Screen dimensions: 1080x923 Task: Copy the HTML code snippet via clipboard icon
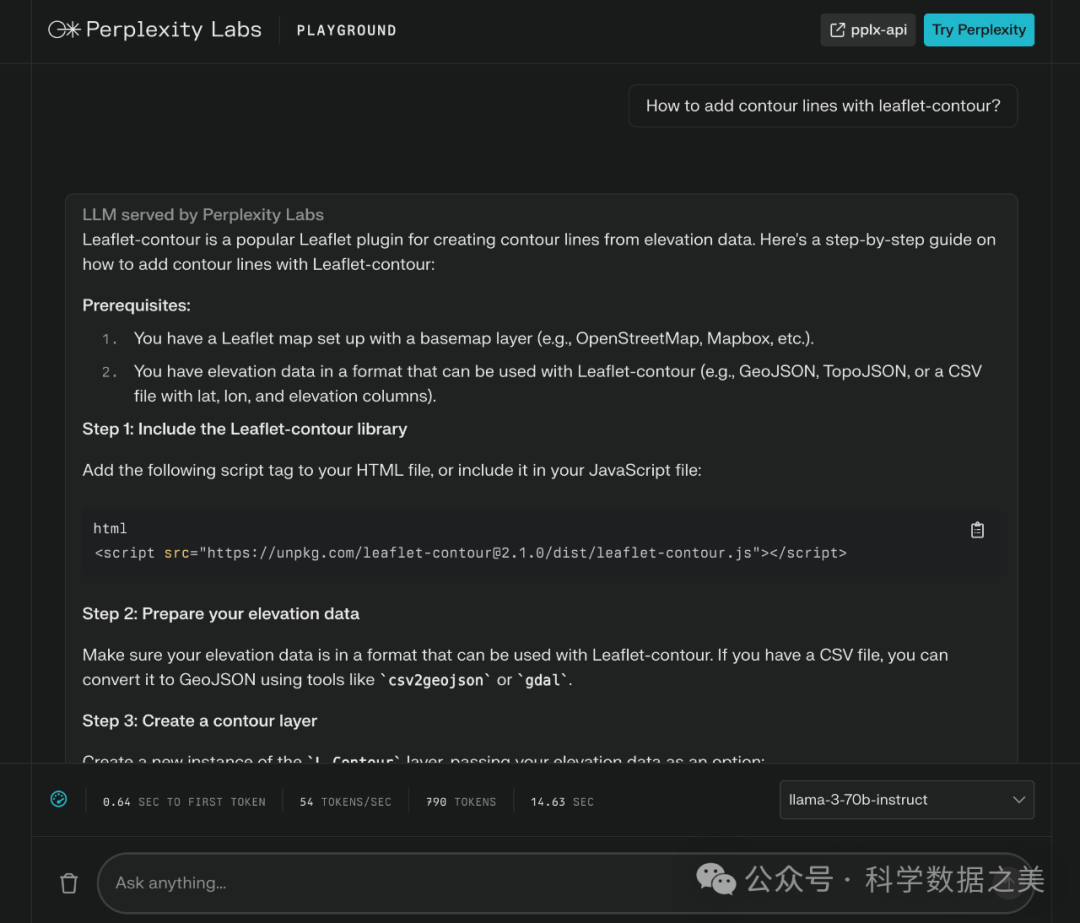coord(977,530)
